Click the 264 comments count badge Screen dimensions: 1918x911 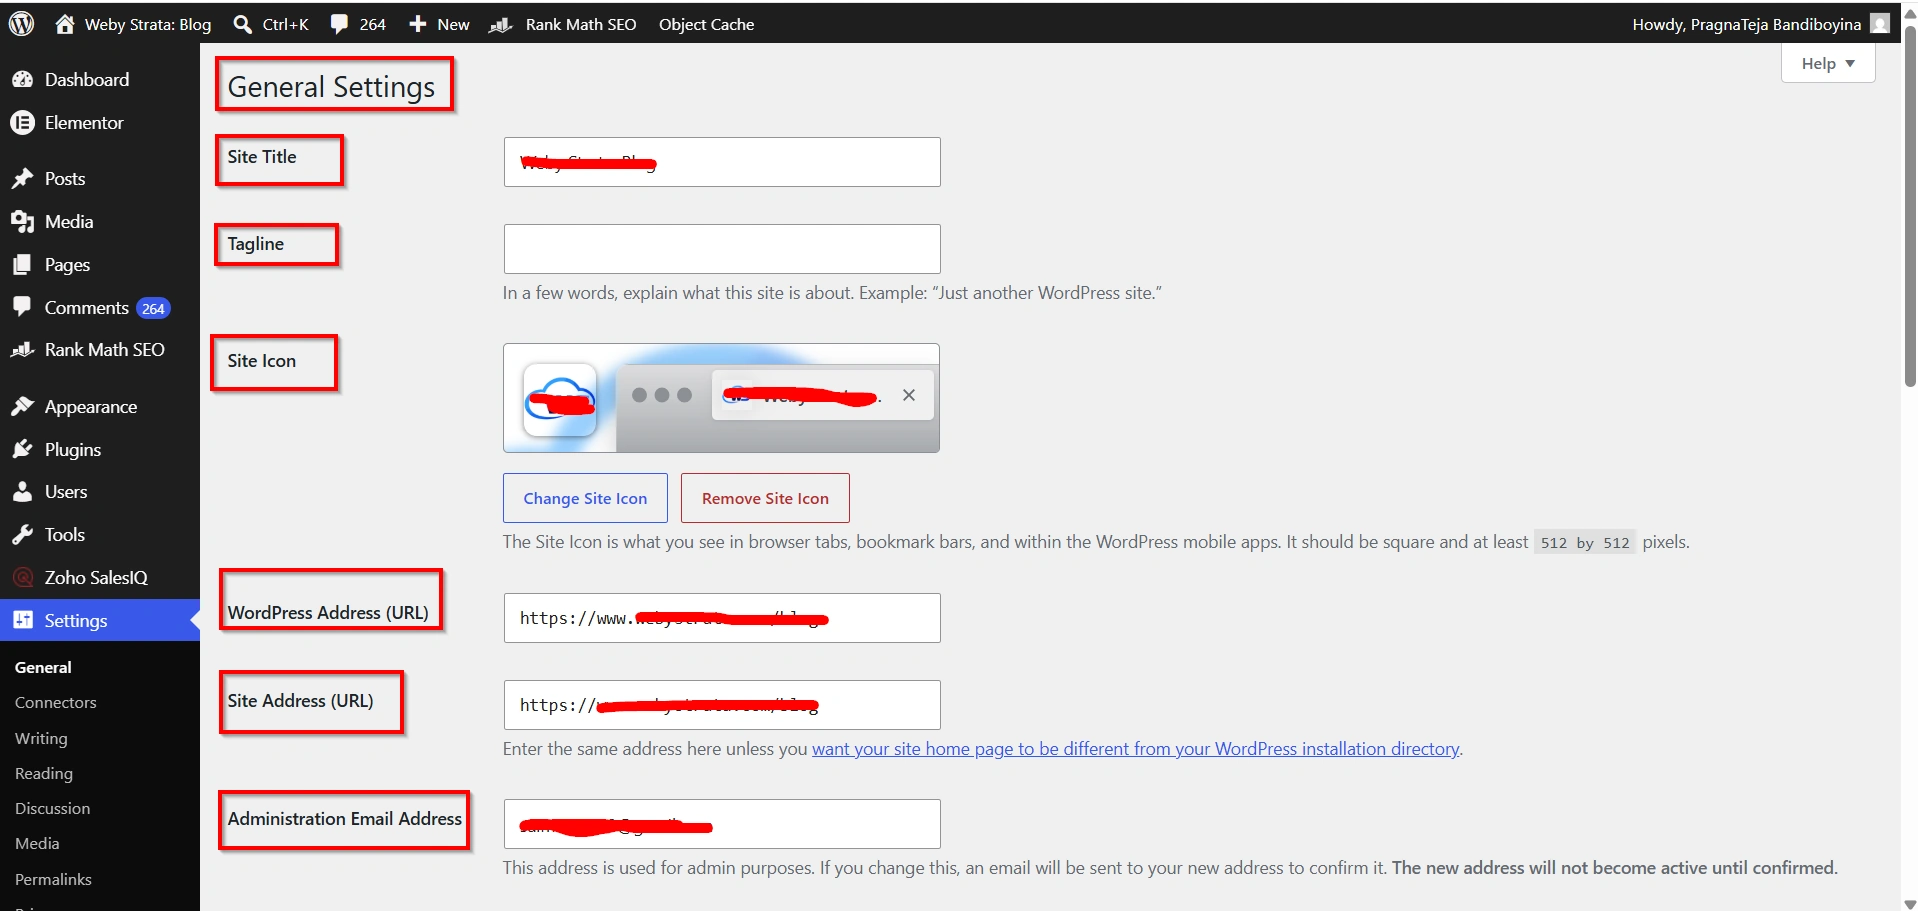[153, 308]
